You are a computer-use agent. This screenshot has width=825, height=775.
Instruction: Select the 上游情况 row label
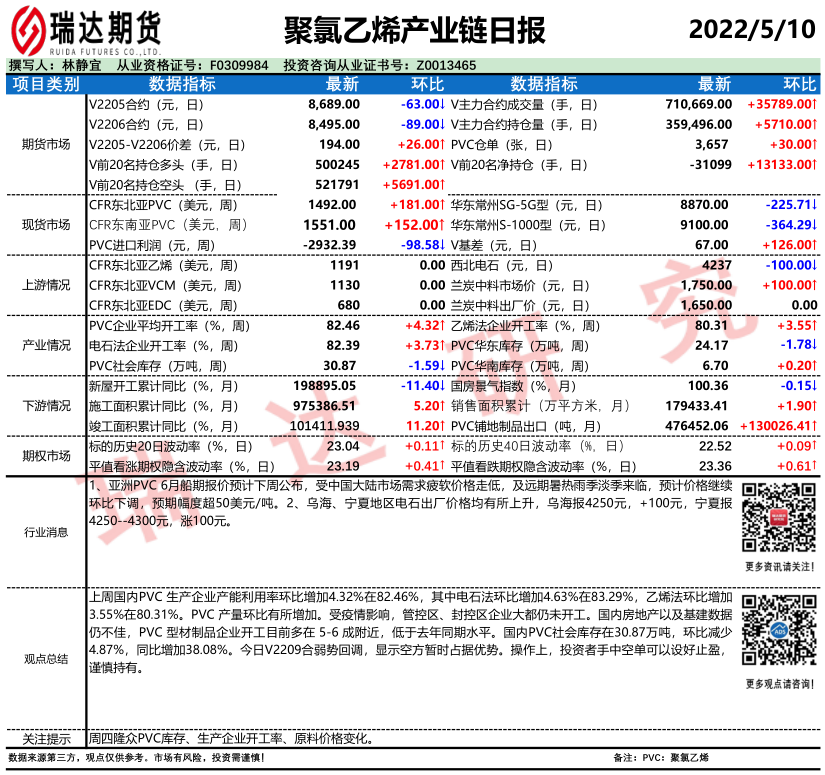tap(46, 285)
